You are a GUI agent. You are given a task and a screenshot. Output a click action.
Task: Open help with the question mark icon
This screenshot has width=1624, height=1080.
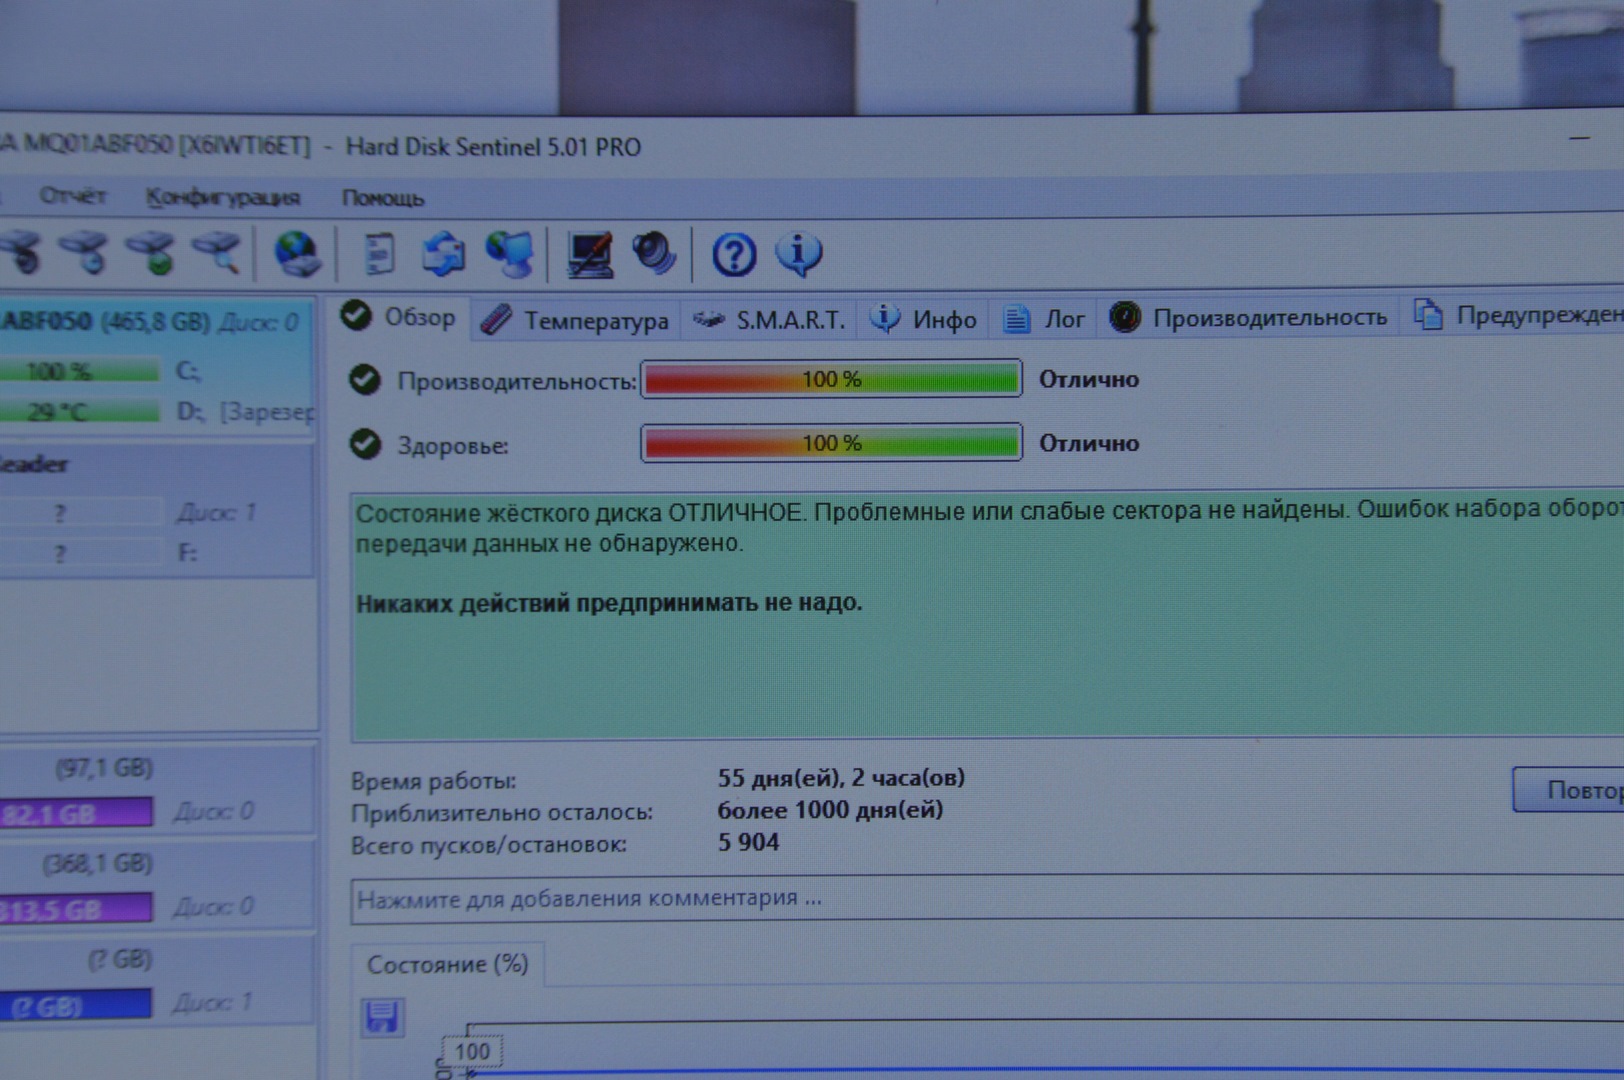[734, 255]
